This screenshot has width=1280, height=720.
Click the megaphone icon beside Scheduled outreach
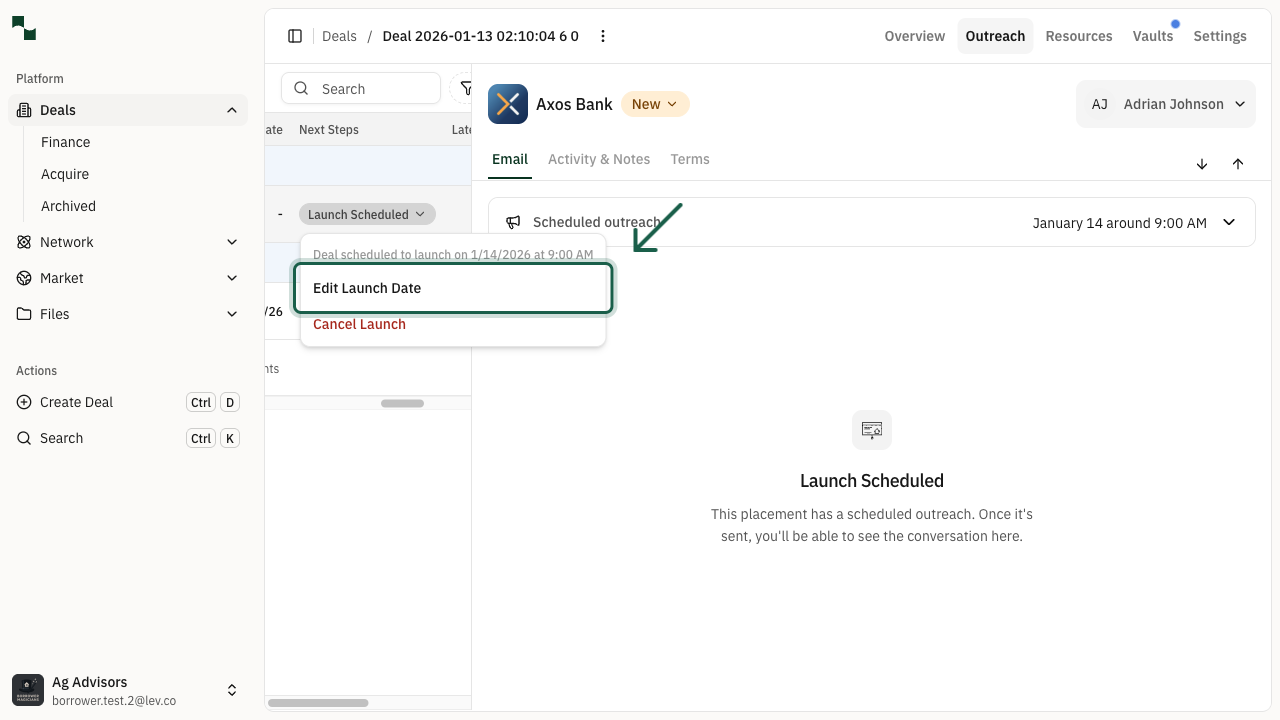[x=513, y=222]
